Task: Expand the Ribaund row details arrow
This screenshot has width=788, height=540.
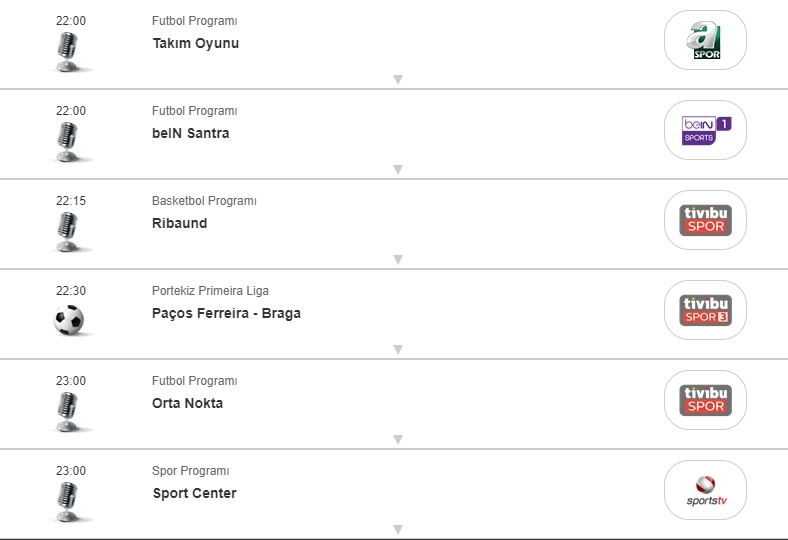Action: [x=397, y=260]
